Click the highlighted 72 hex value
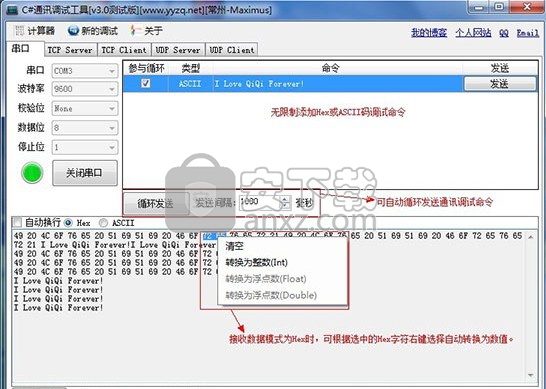This screenshot has width=546, height=389. (x=208, y=236)
